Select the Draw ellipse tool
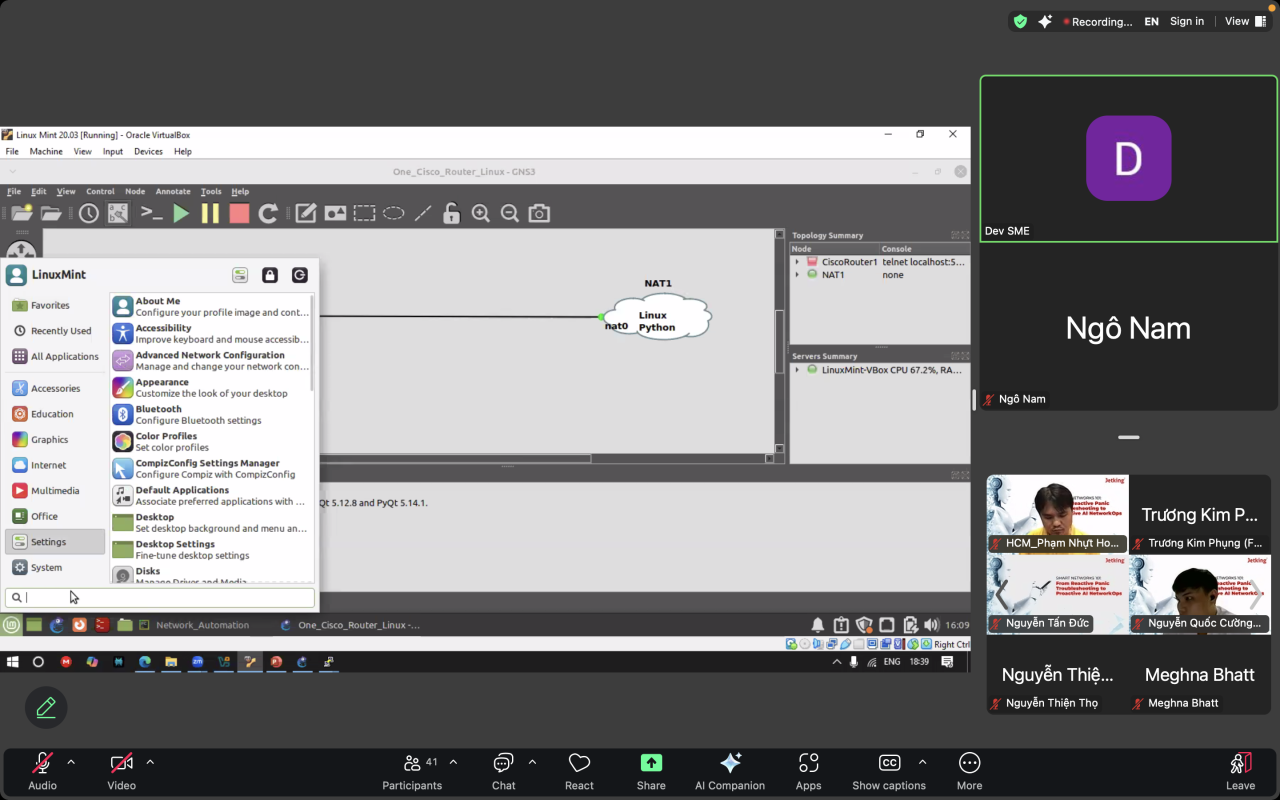 [x=394, y=213]
